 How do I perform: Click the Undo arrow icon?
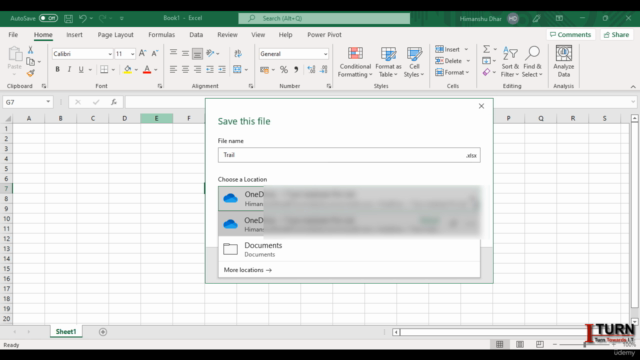click(83, 18)
